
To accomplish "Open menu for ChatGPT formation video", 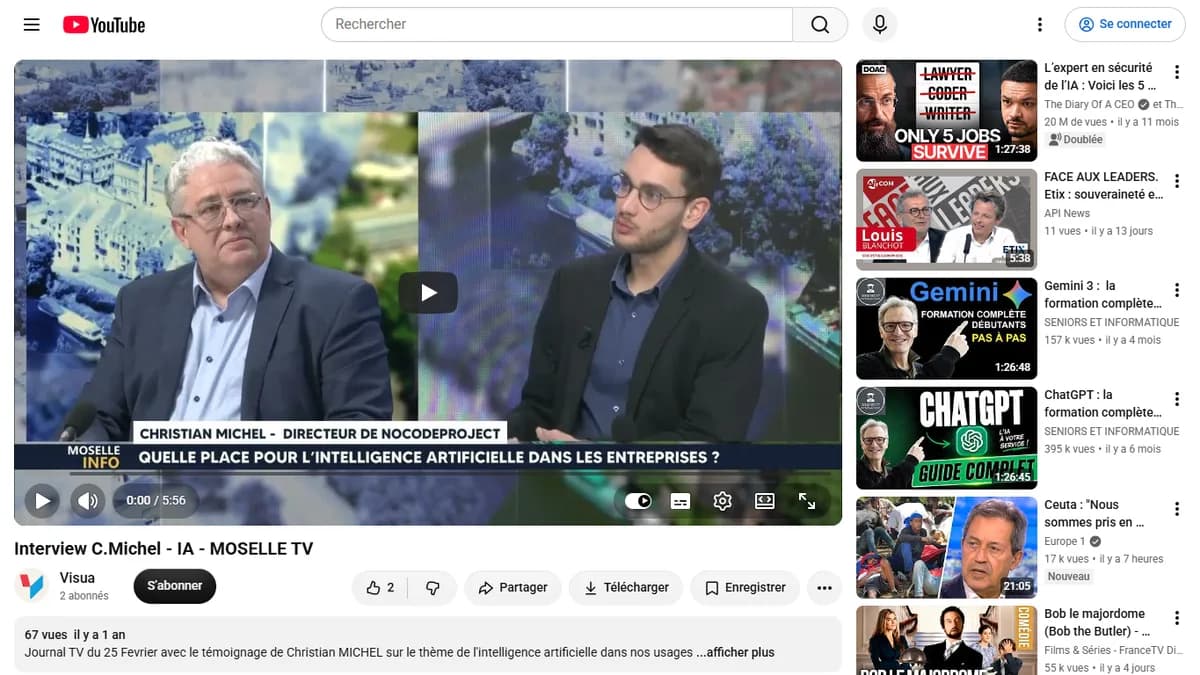I will pyautogui.click(x=1177, y=399).
